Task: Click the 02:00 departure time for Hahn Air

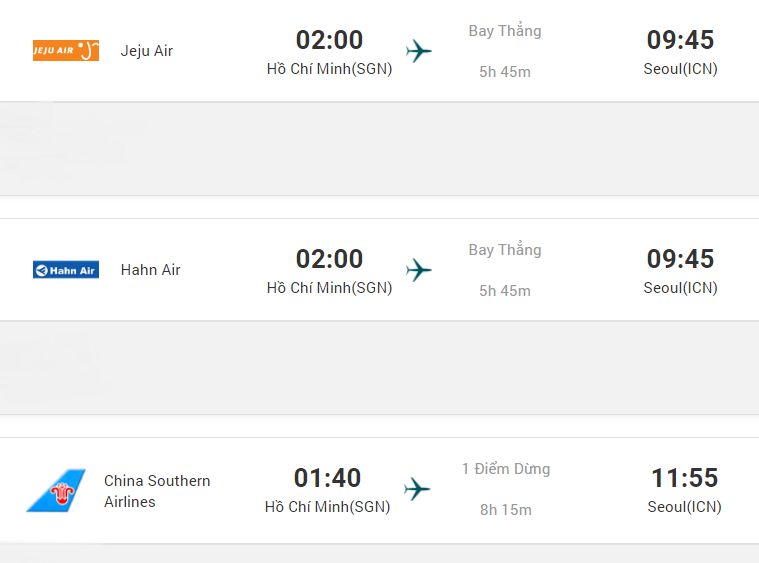Action: (329, 259)
